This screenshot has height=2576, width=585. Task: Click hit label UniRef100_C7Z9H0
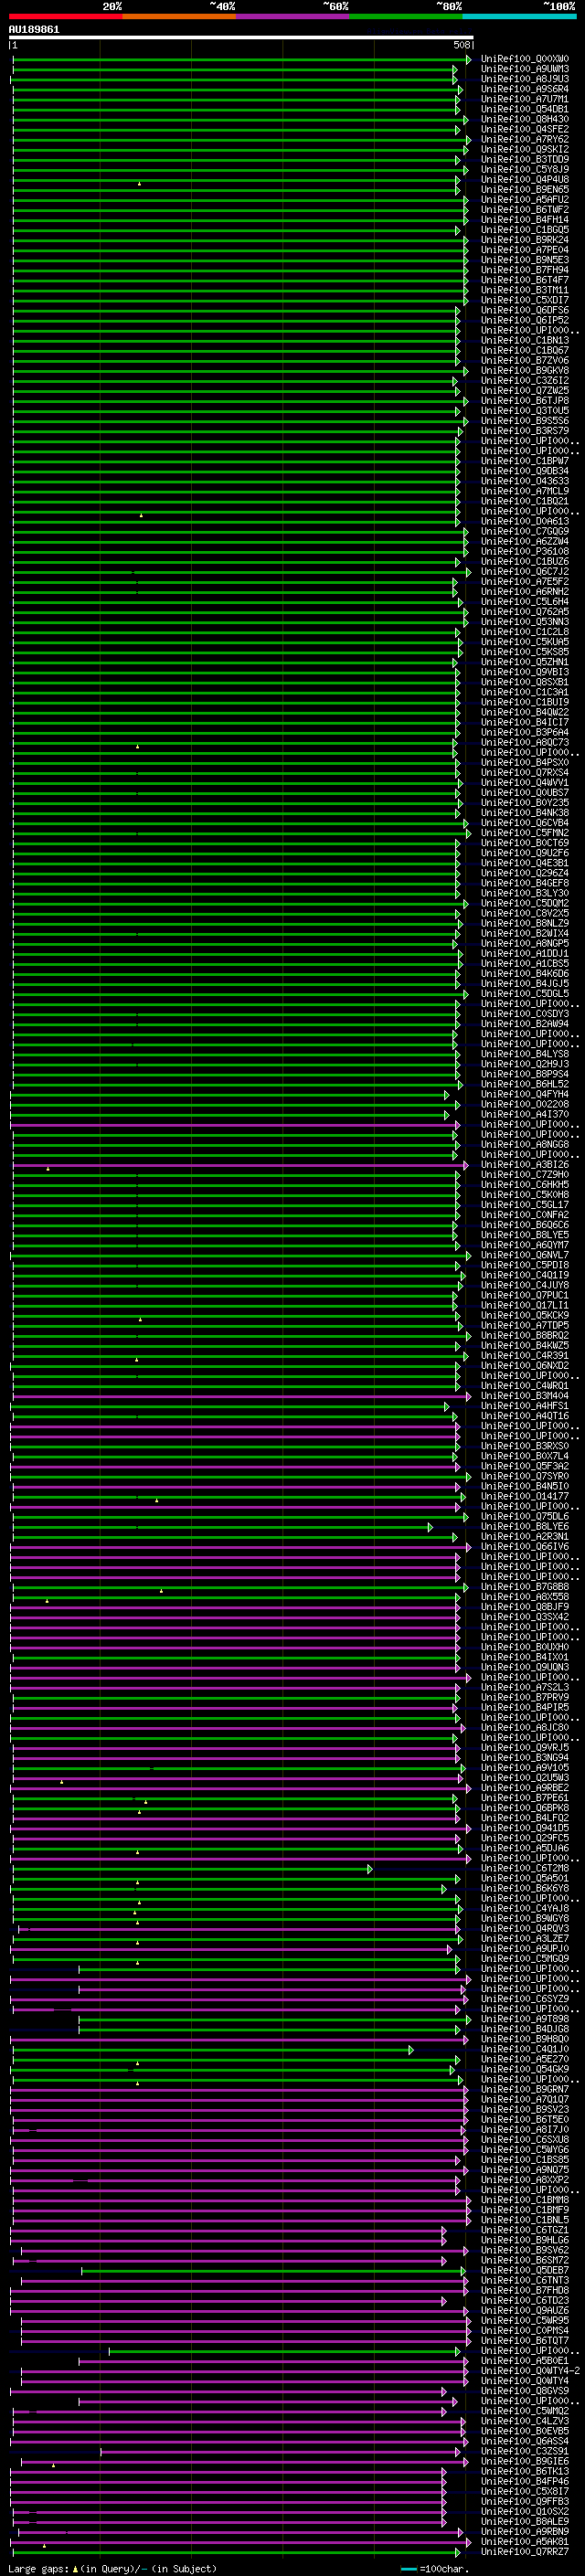tap(525, 1175)
